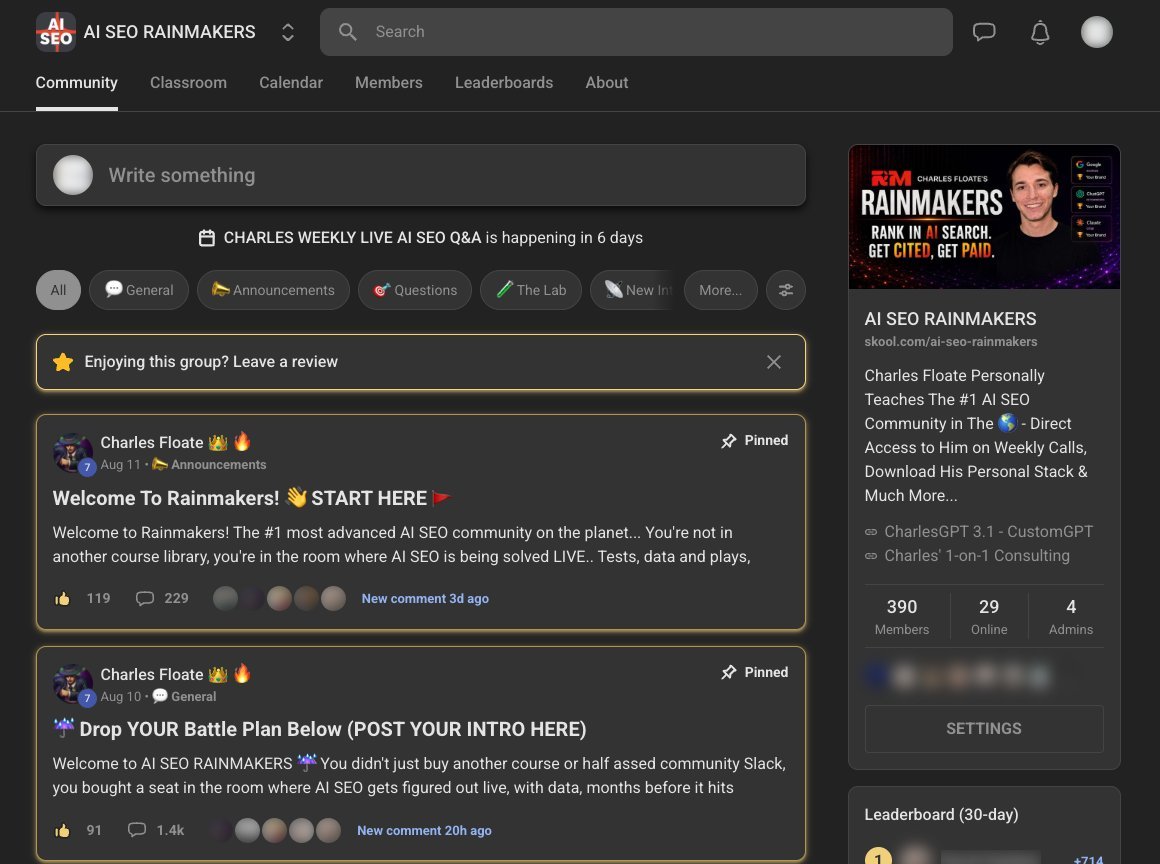Open the AI SEO group logo
This screenshot has width=1160, height=864.
[55, 32]
